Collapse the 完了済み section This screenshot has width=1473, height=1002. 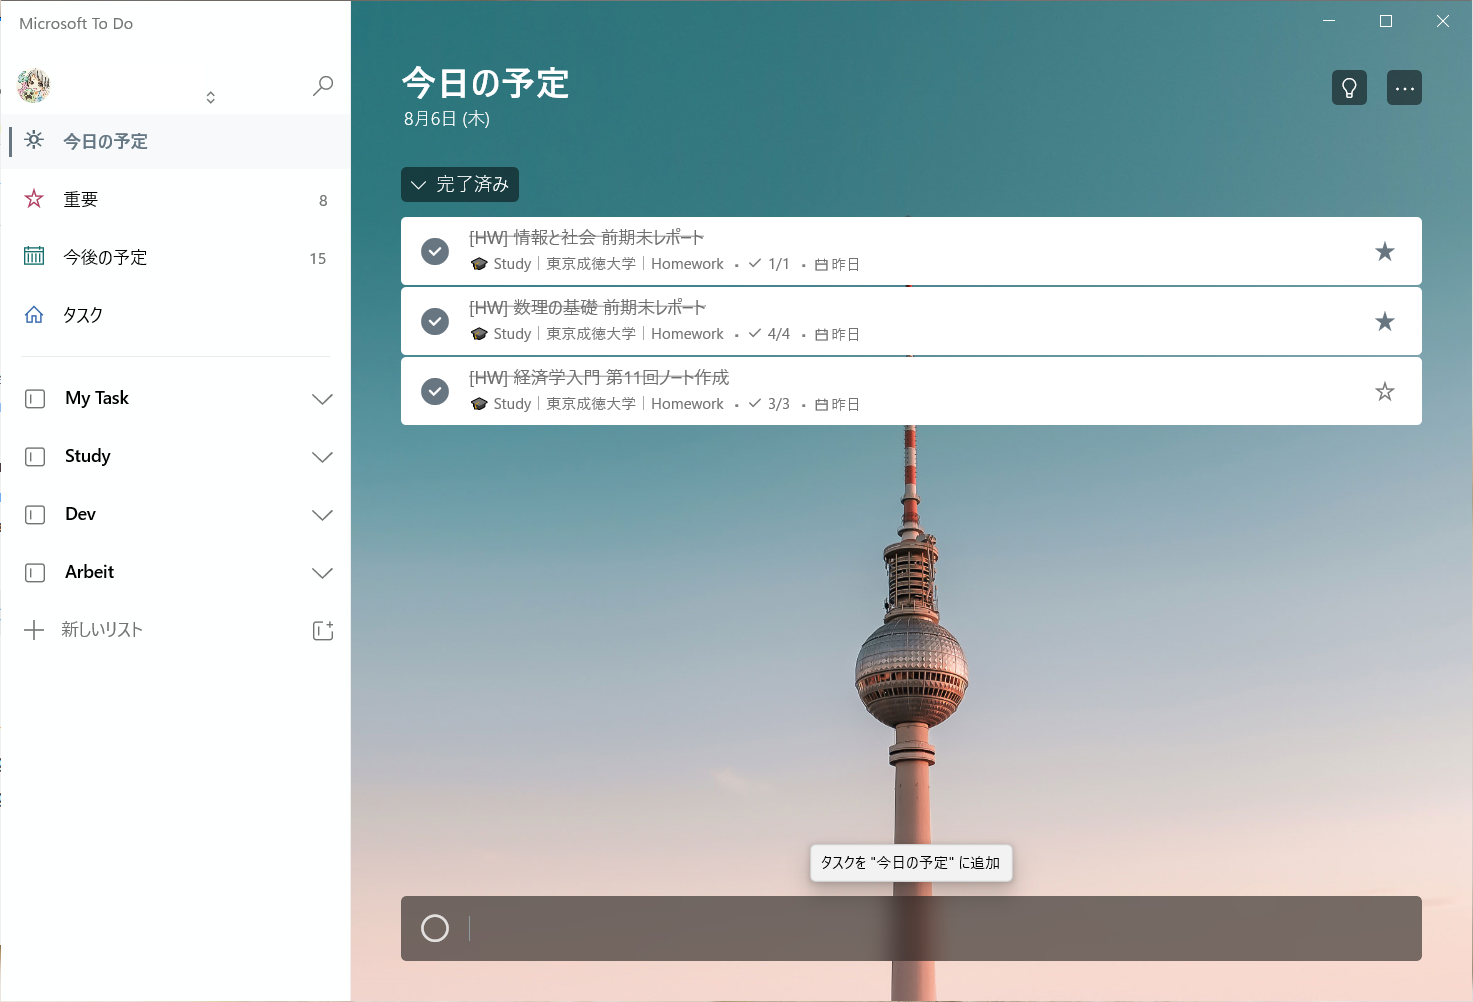tap(460, 185)
